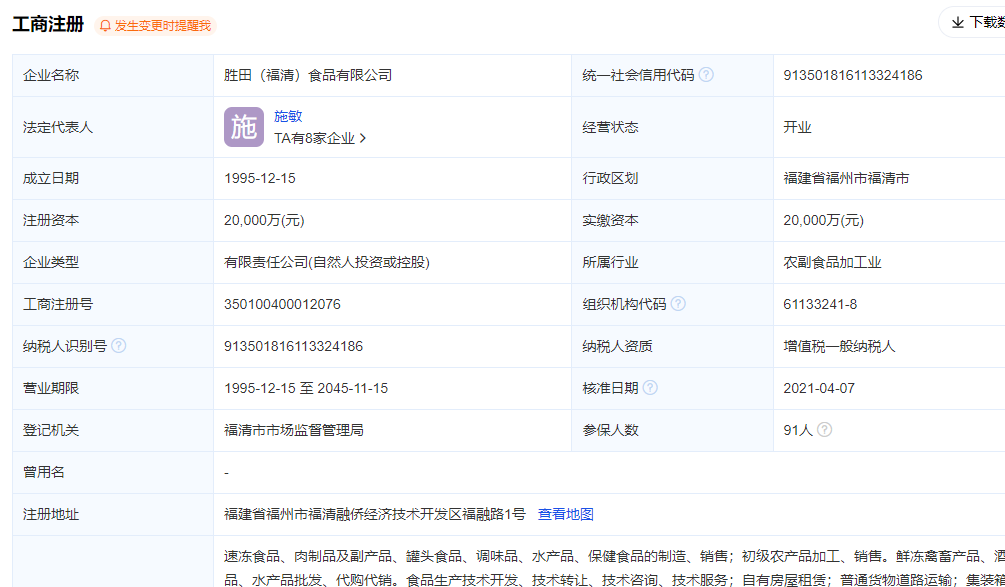The width and height of the screenshot is (1005, 587).
Task: Open help icon beside 核准日期
Action: click(x=650, y=388)
